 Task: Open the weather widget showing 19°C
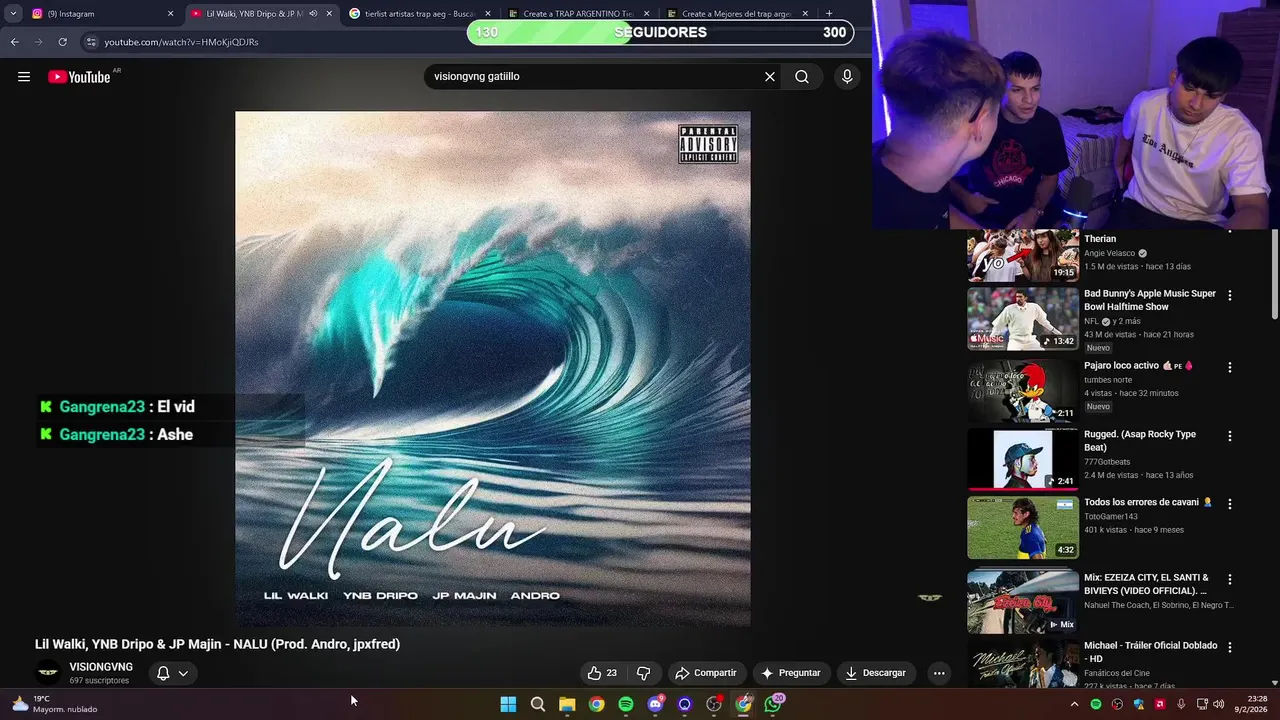click(54, 704)
